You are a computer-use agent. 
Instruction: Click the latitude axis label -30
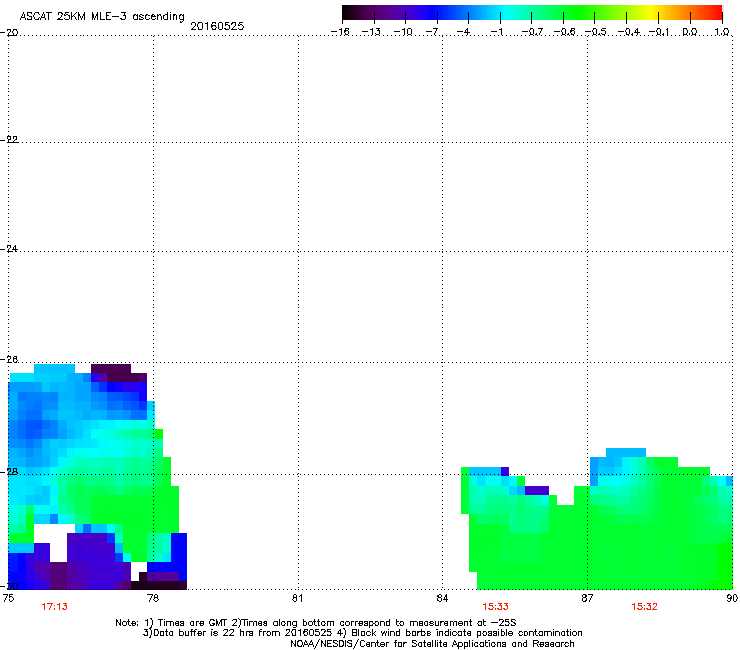[9, 586]
